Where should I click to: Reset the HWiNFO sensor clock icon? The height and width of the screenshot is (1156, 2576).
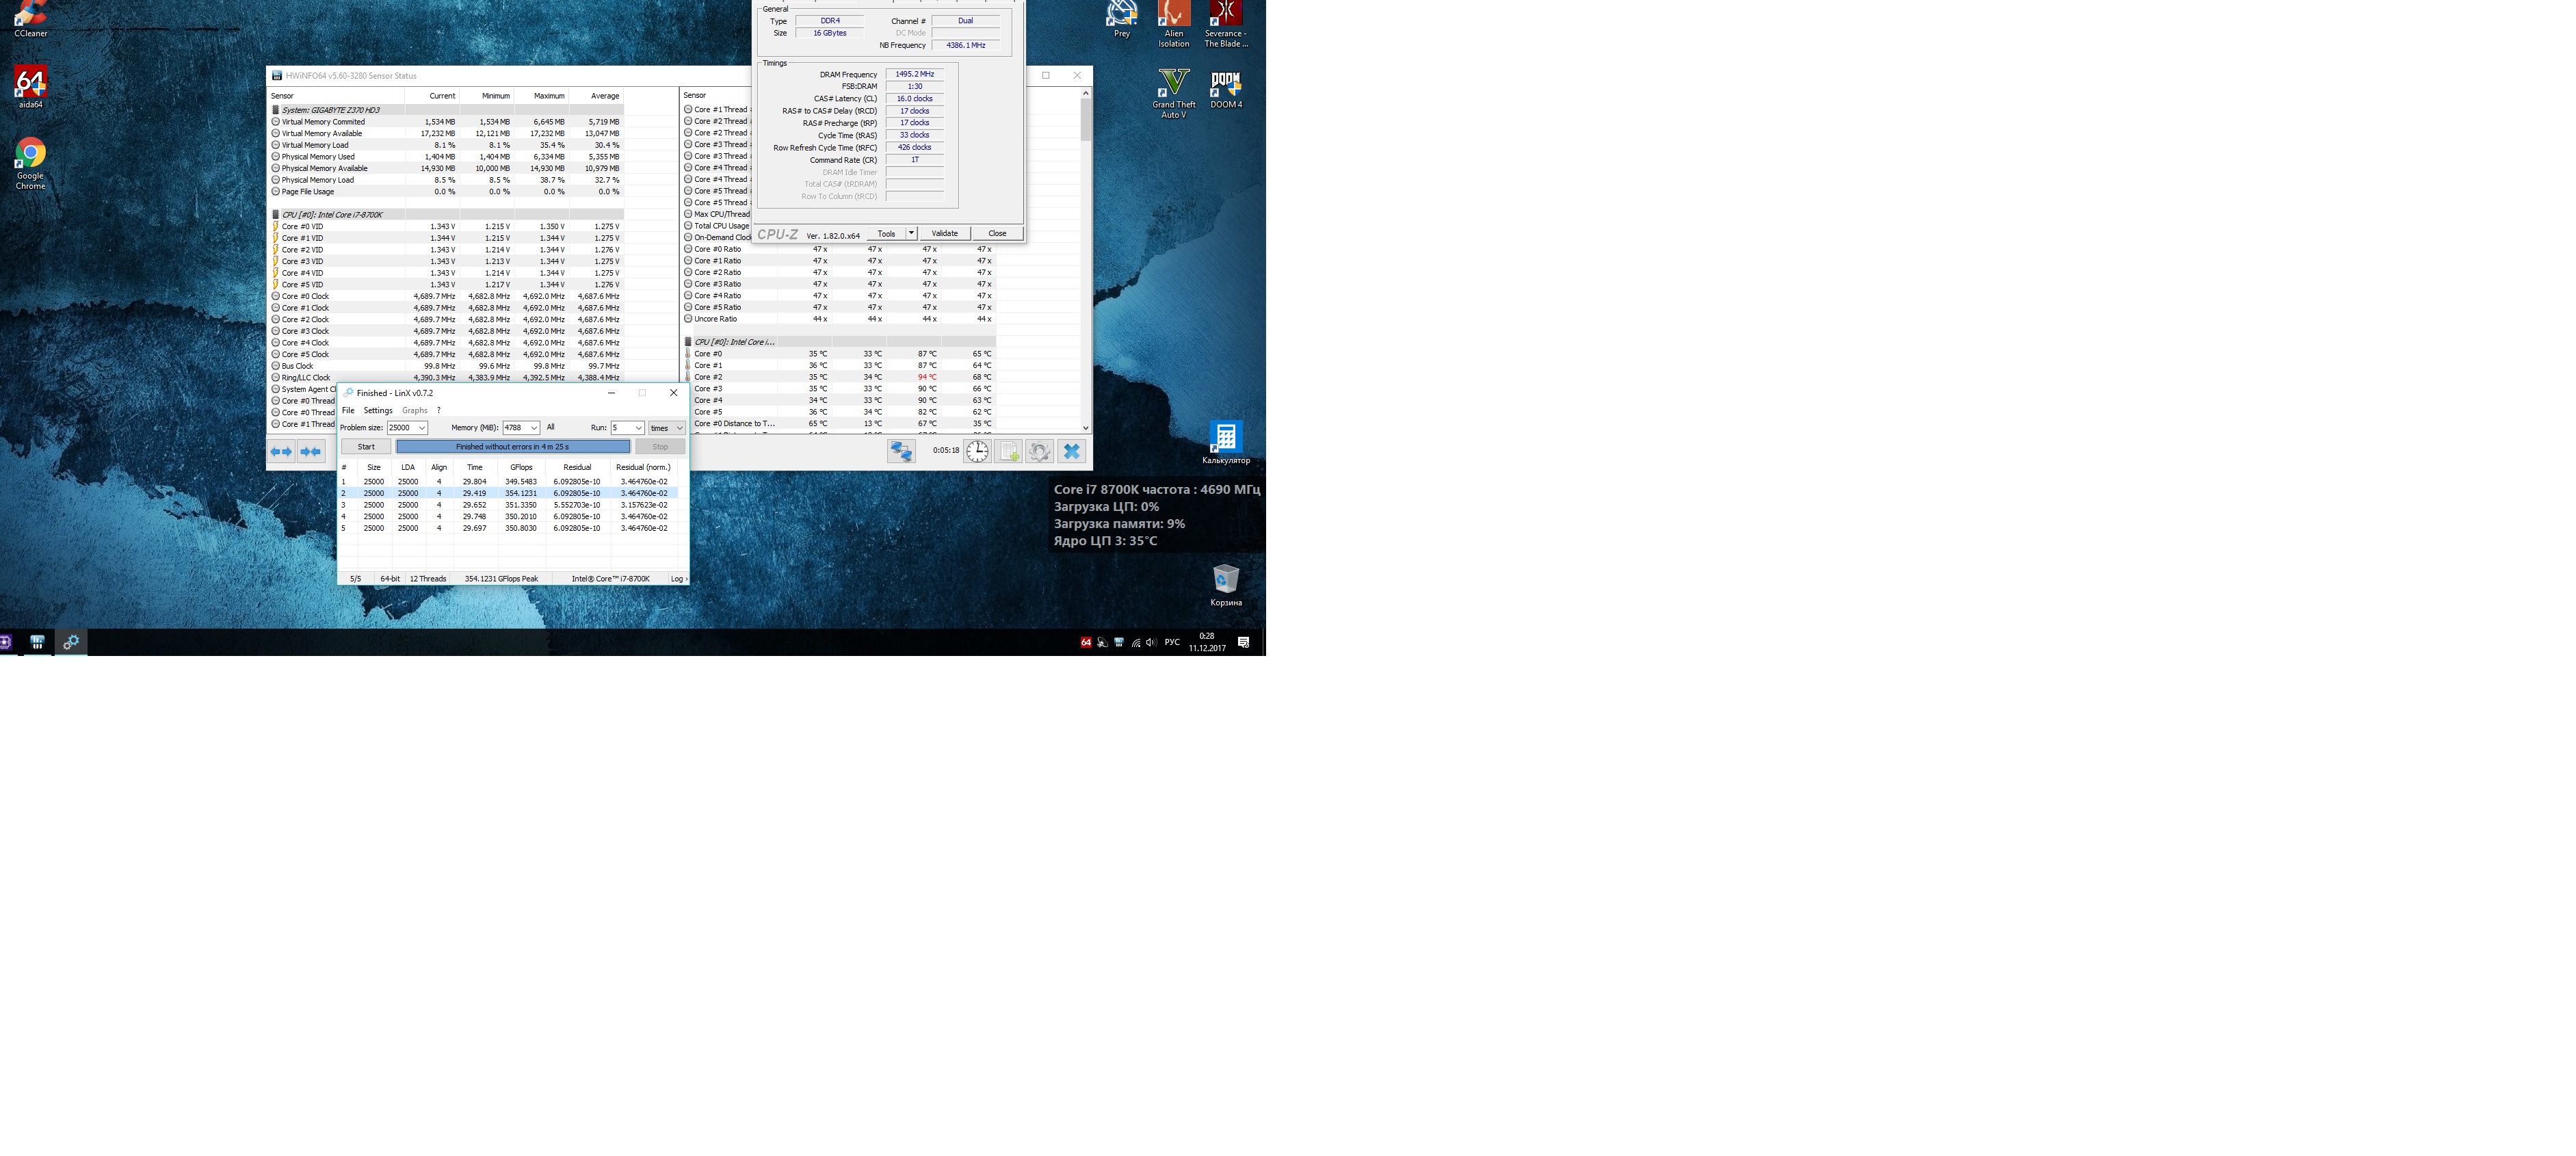[977, 451]
